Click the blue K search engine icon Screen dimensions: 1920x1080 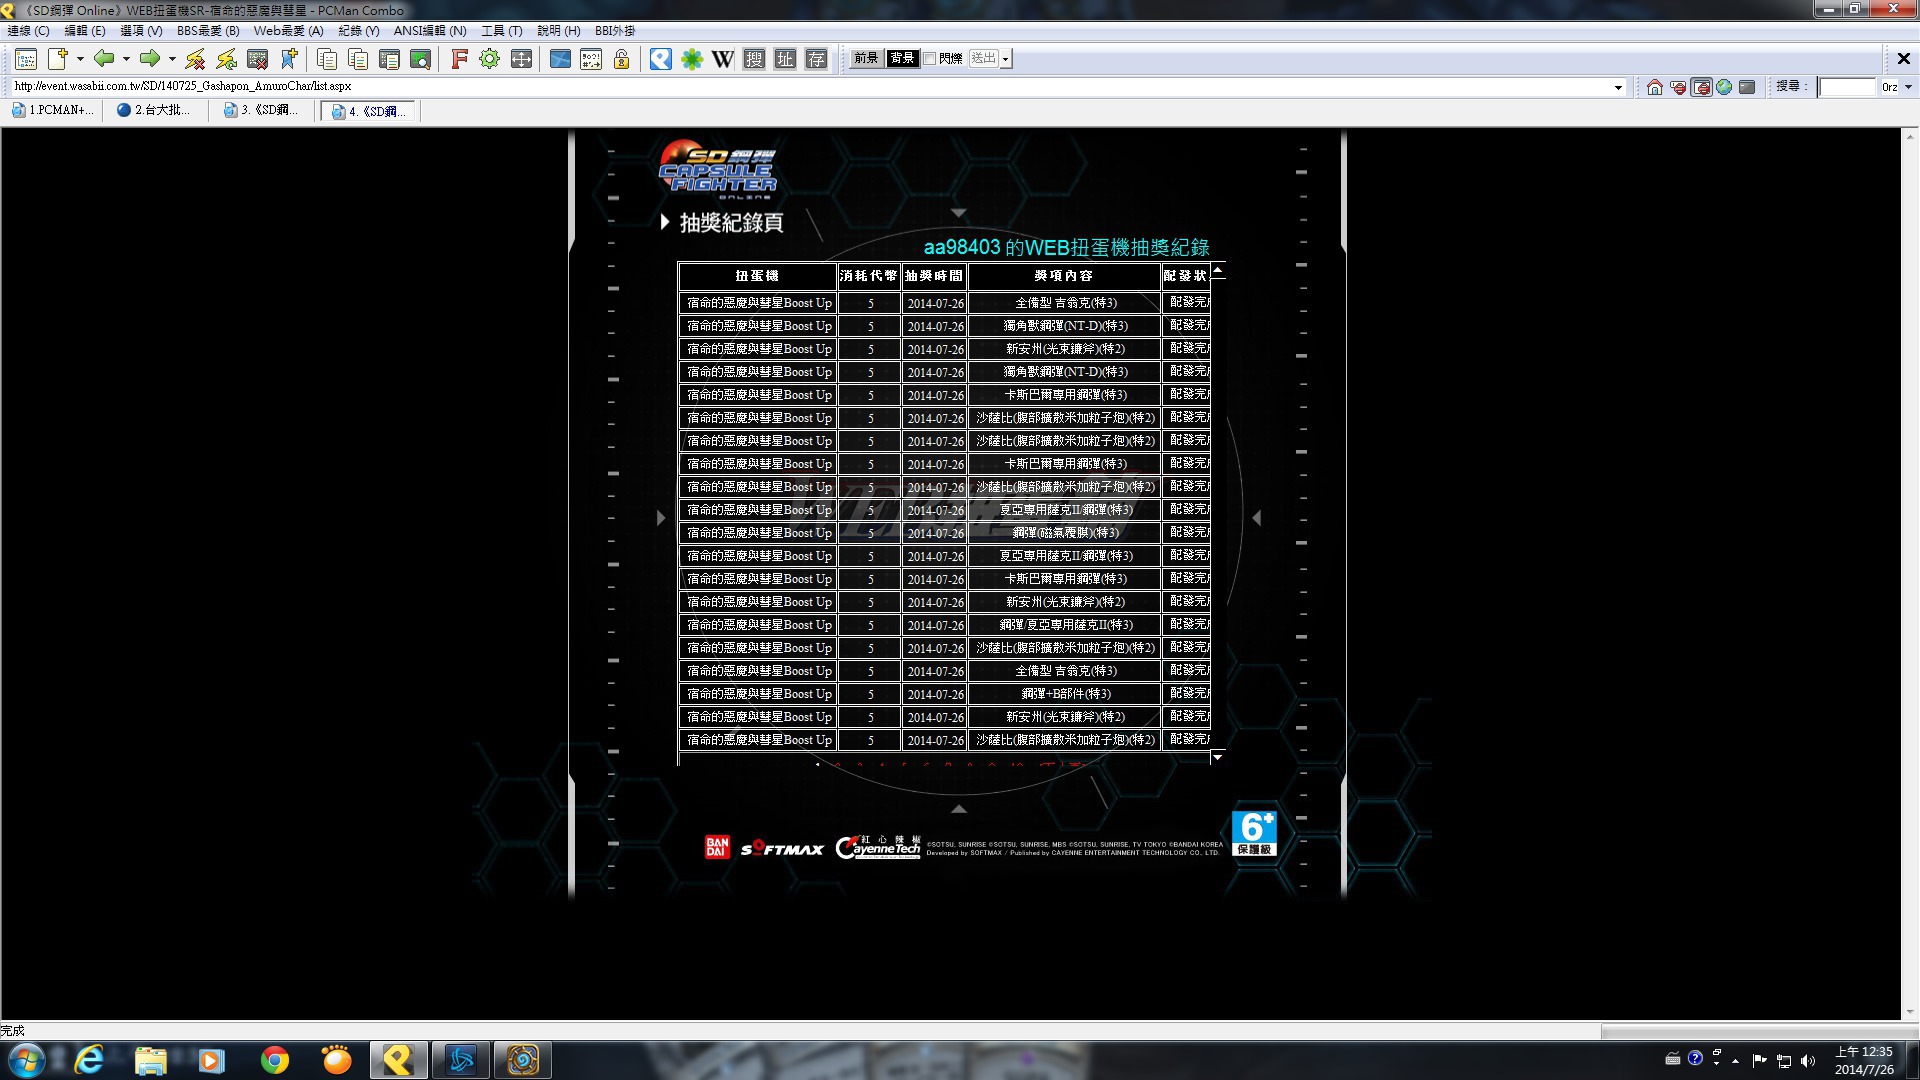coord(660,59)
